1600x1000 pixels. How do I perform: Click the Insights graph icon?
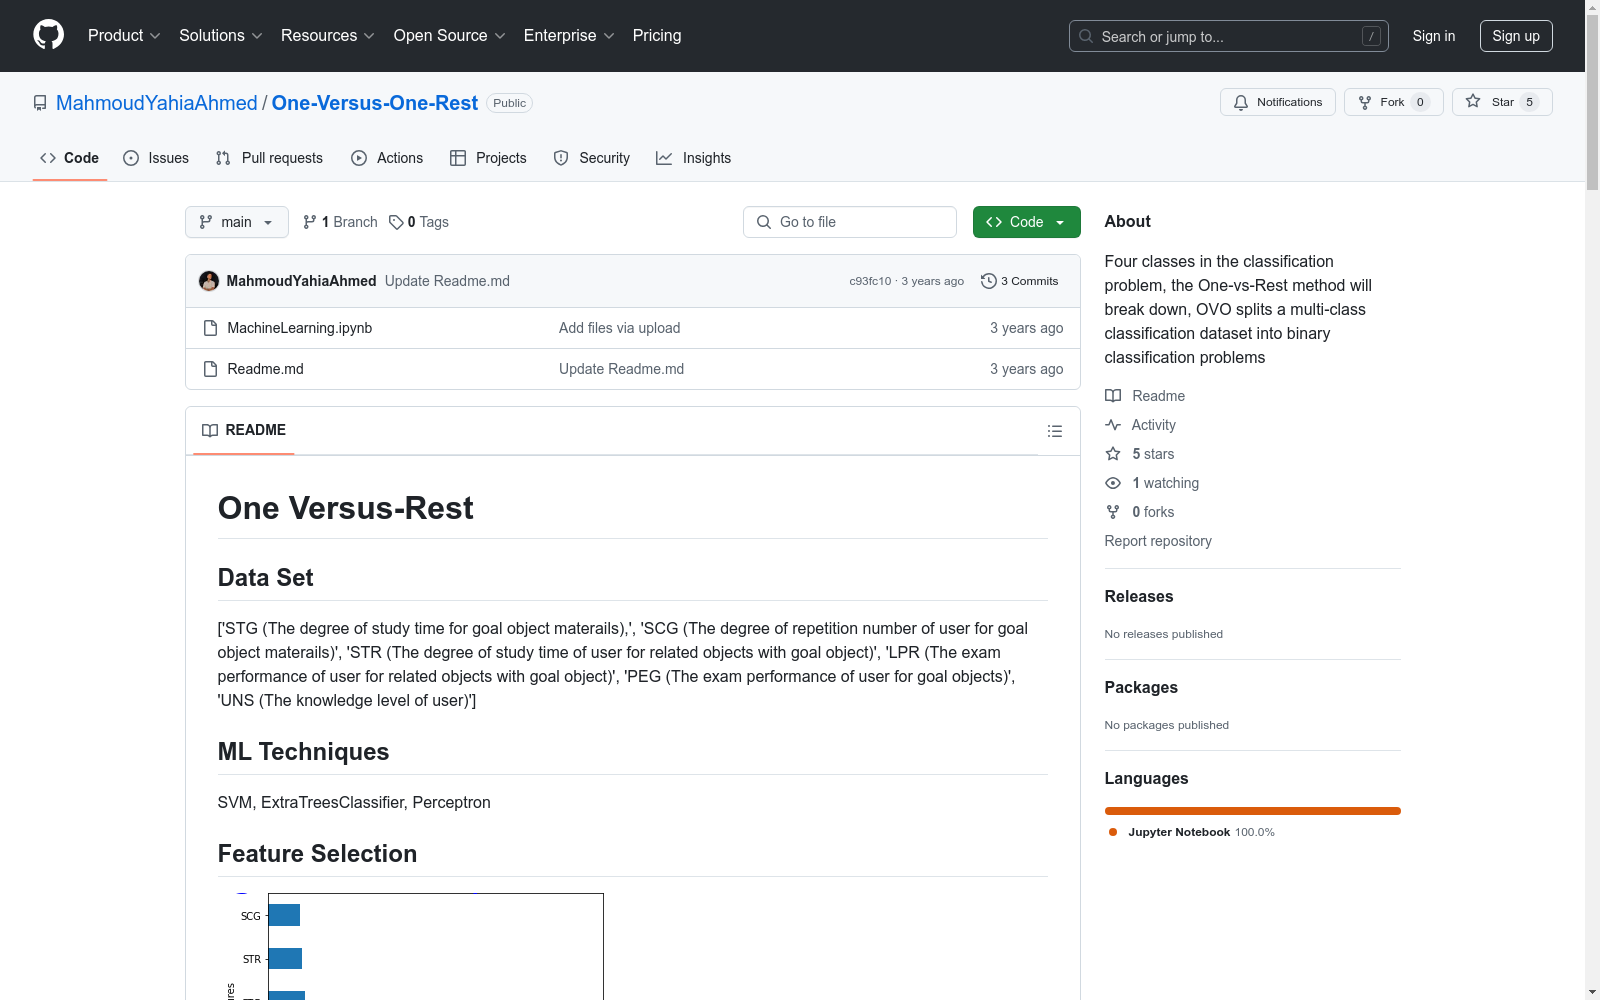pos(664,158)
